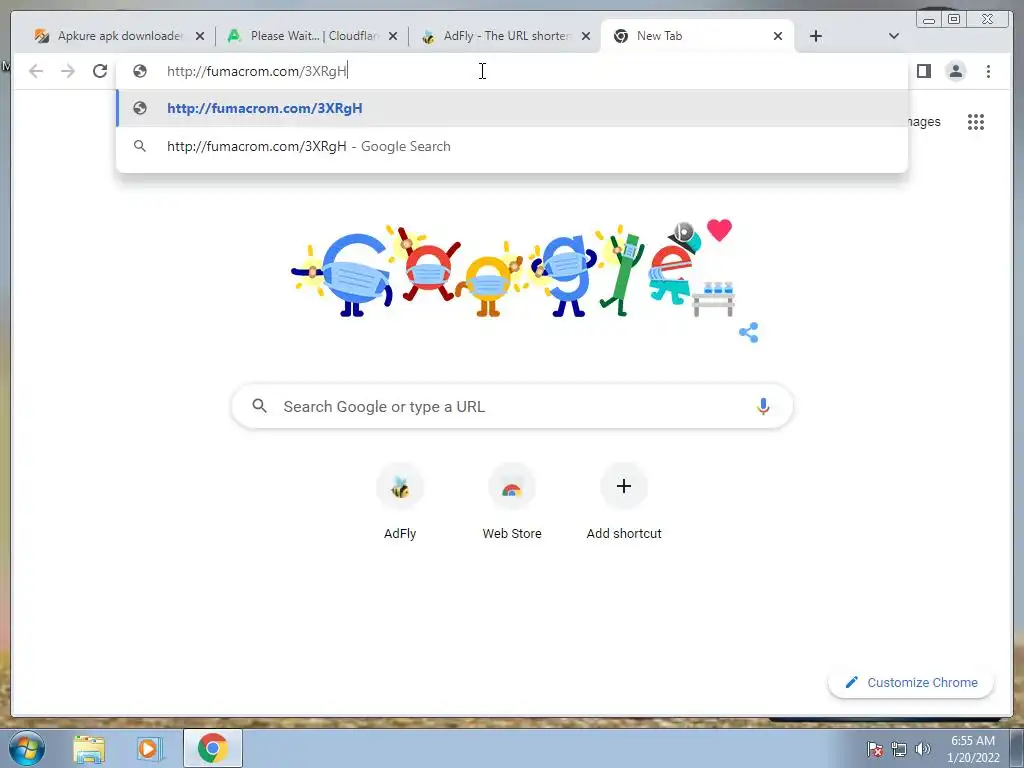This screenshot has width=1024, height=768.
Task: Click the voice search microphone
Action: 763,406
